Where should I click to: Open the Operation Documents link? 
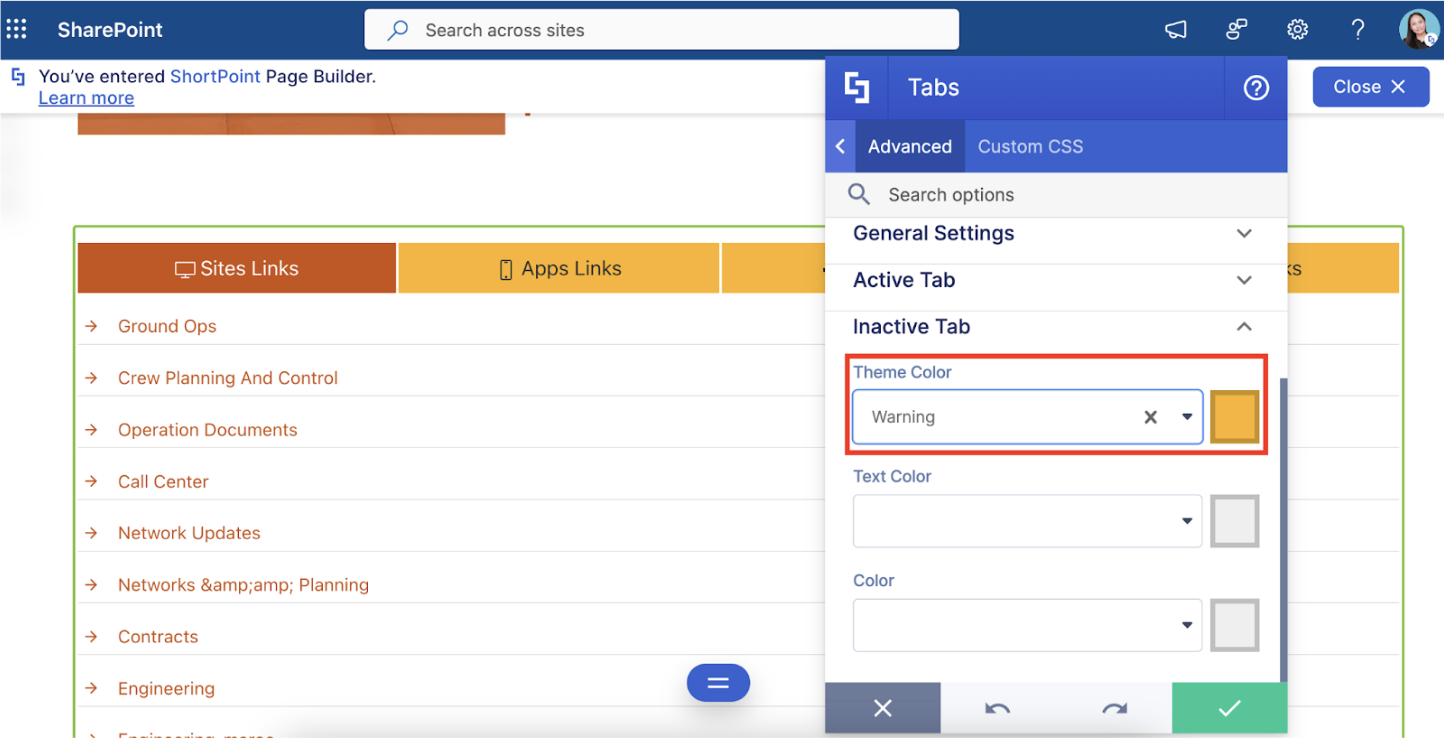tap(208, 429)
